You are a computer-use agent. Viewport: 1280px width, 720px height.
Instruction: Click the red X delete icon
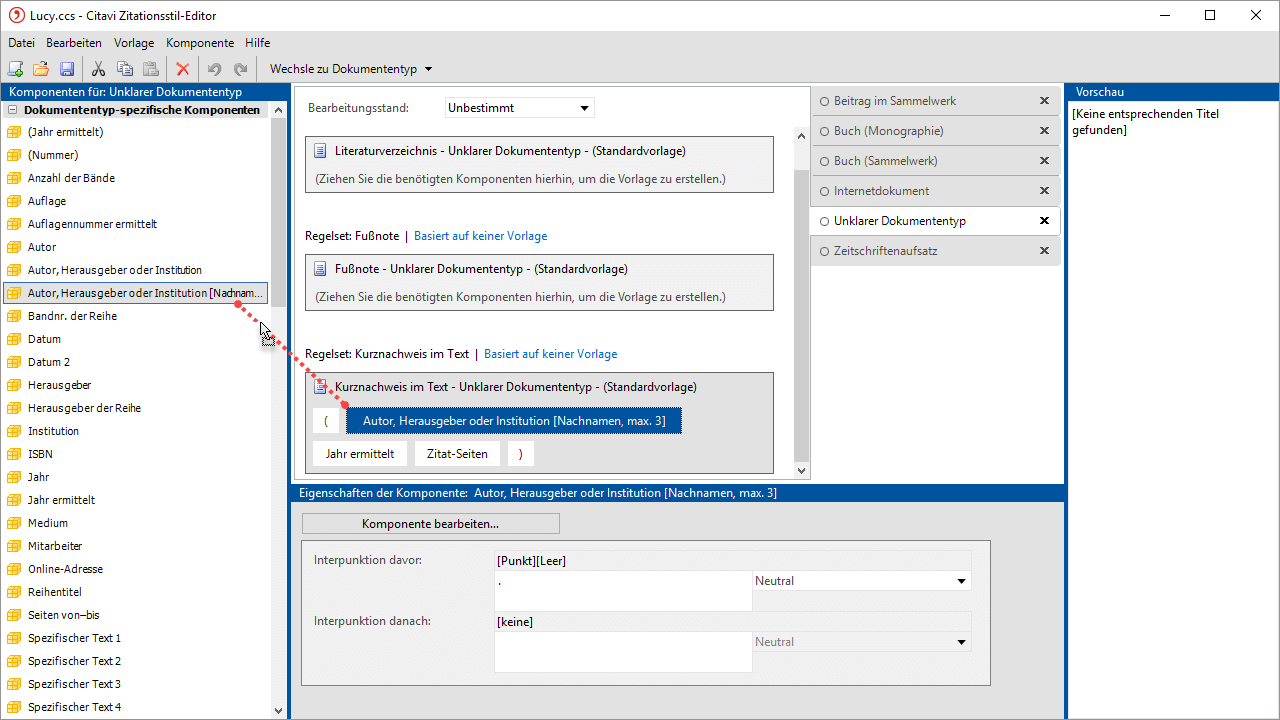[x=182, y=69]
